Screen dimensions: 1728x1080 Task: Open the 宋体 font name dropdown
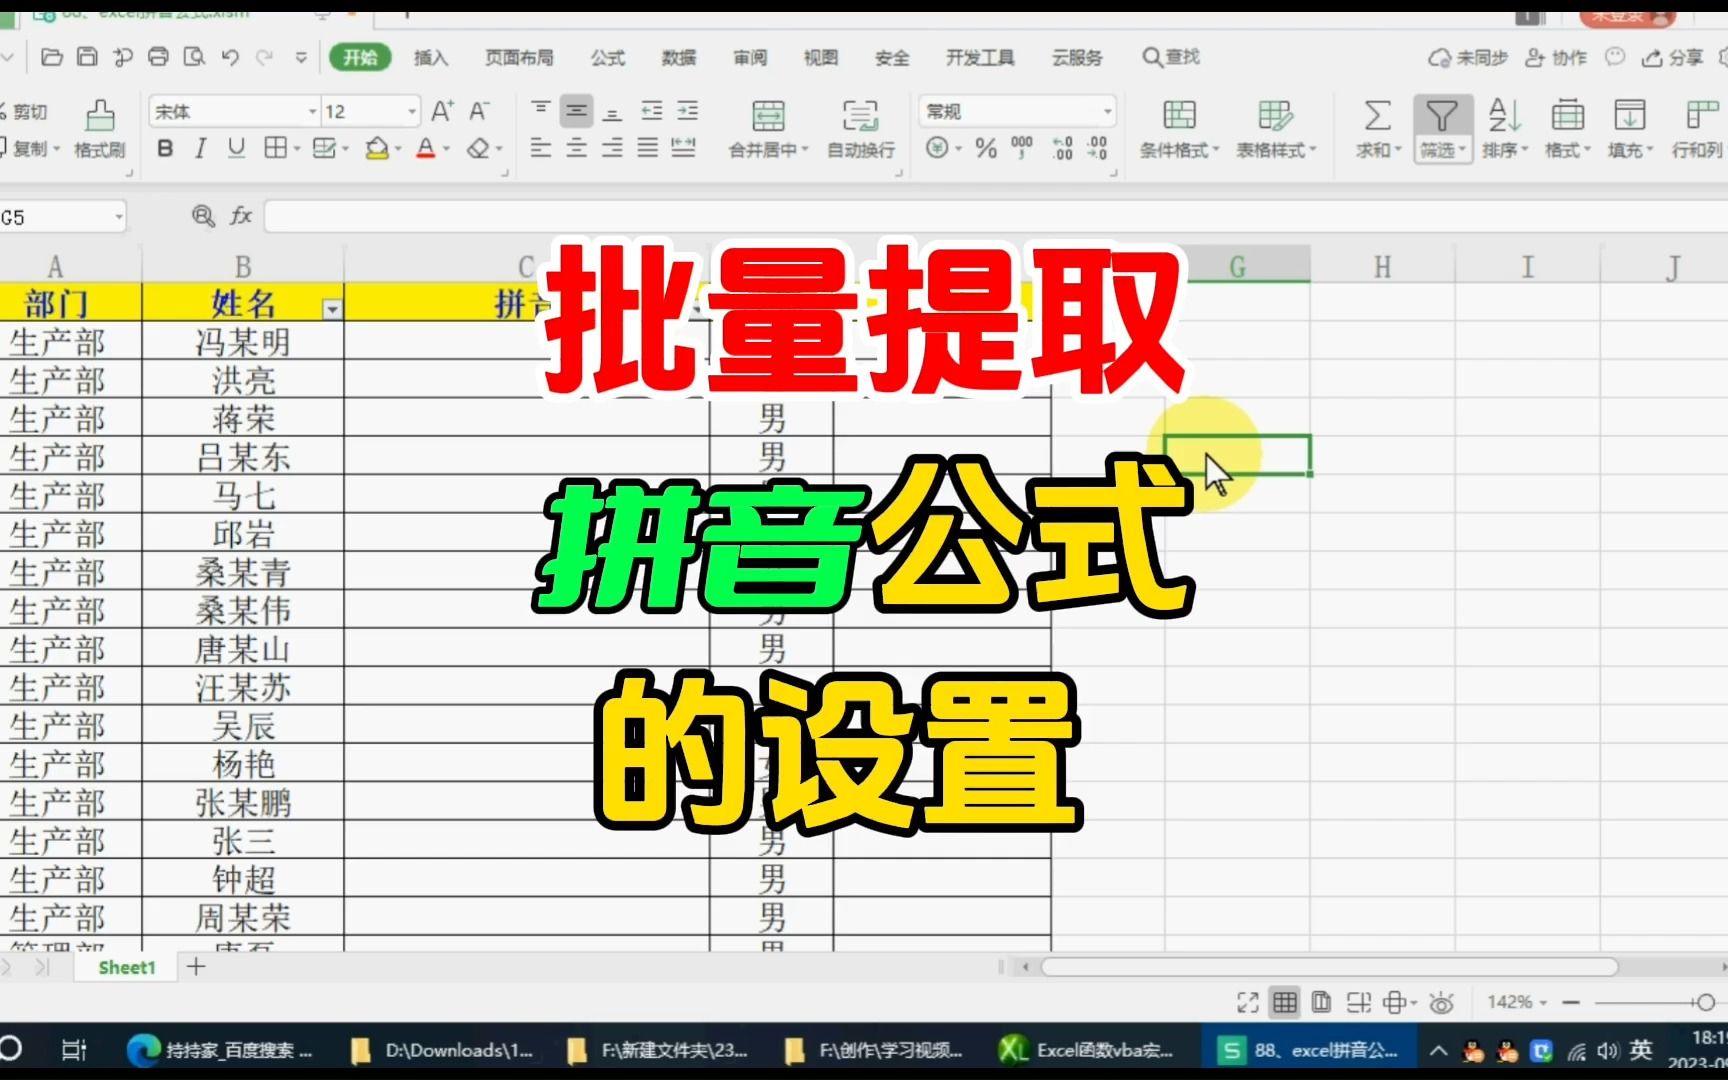[313, 110]
